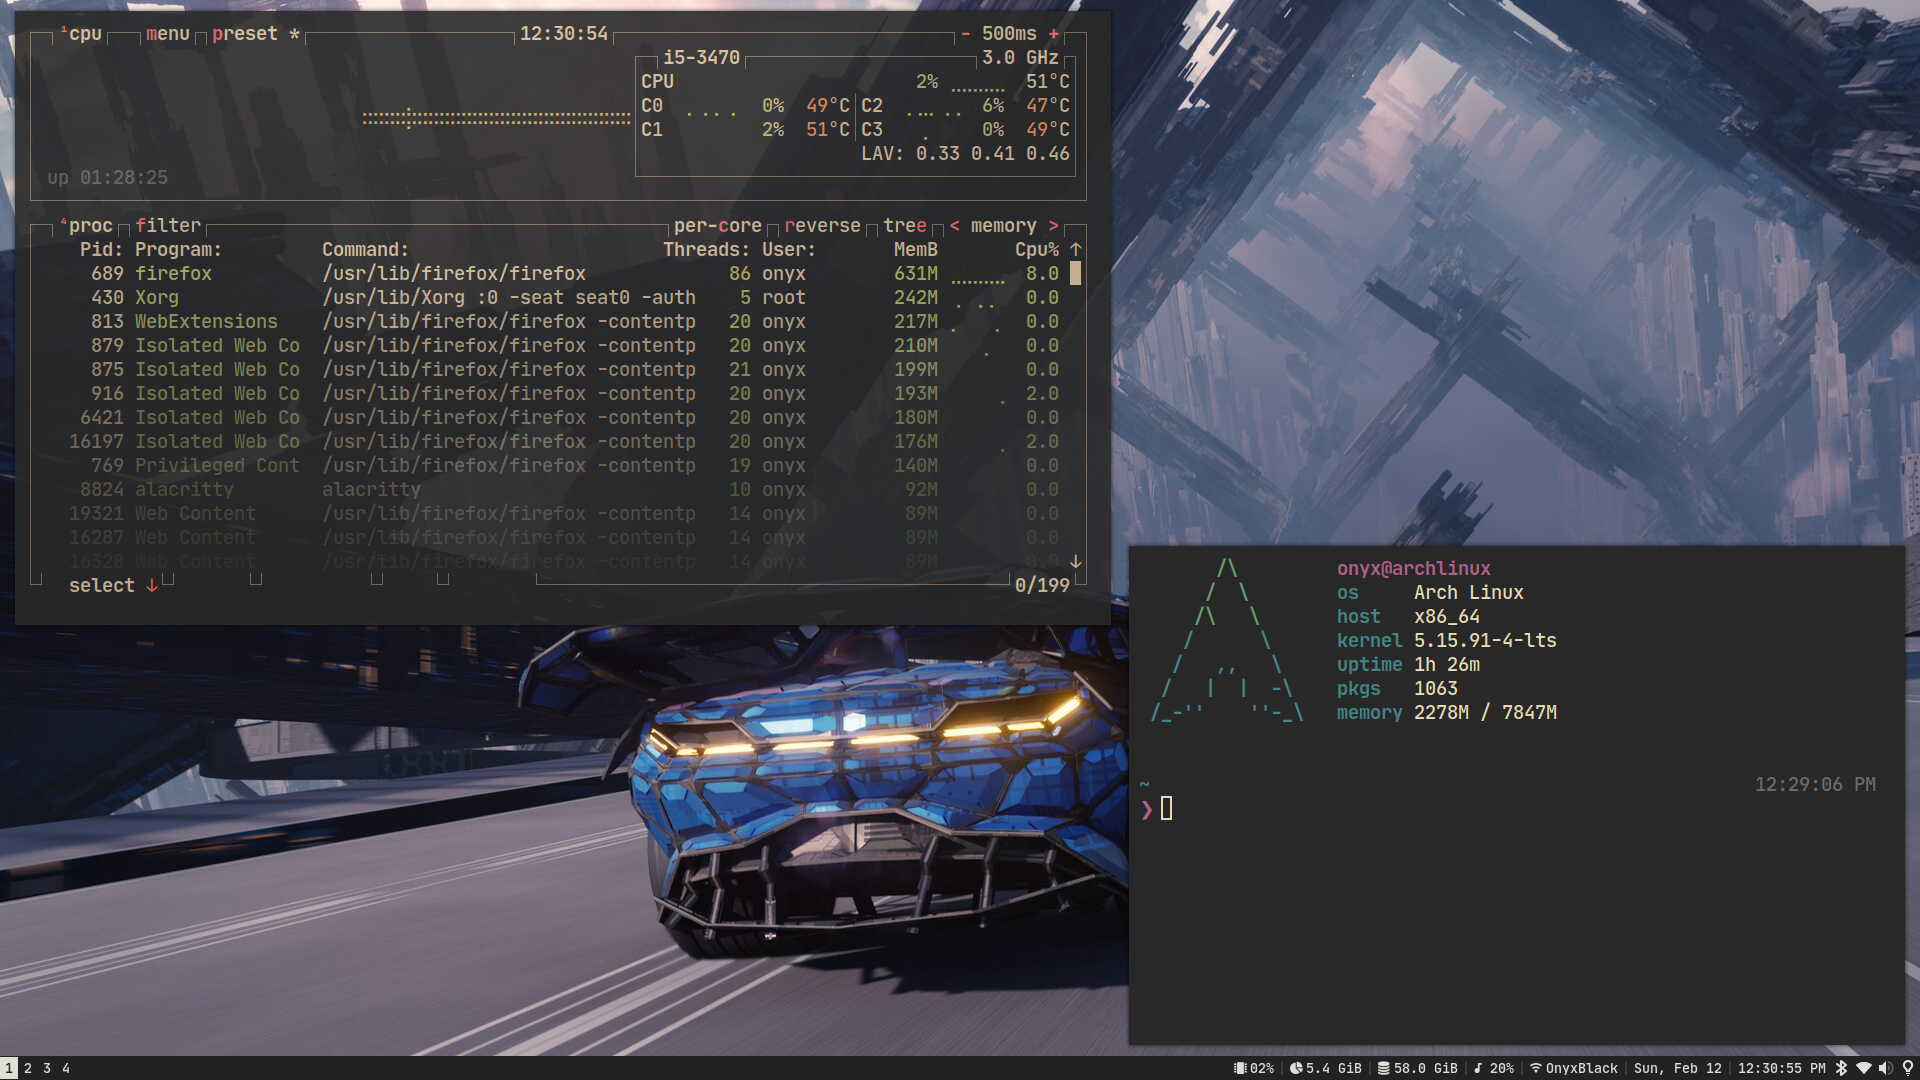The image size is (1920, 1080).
Task: Click the lightbulb tray icon
Action: [1907, 1068]
